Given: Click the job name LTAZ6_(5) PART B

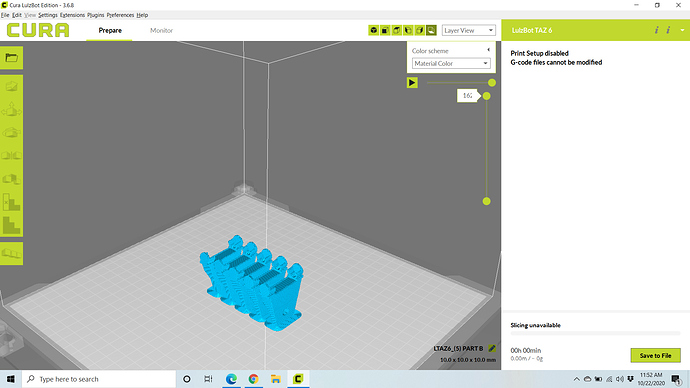Looking at the screenshot, I should (x=458, y=348).
